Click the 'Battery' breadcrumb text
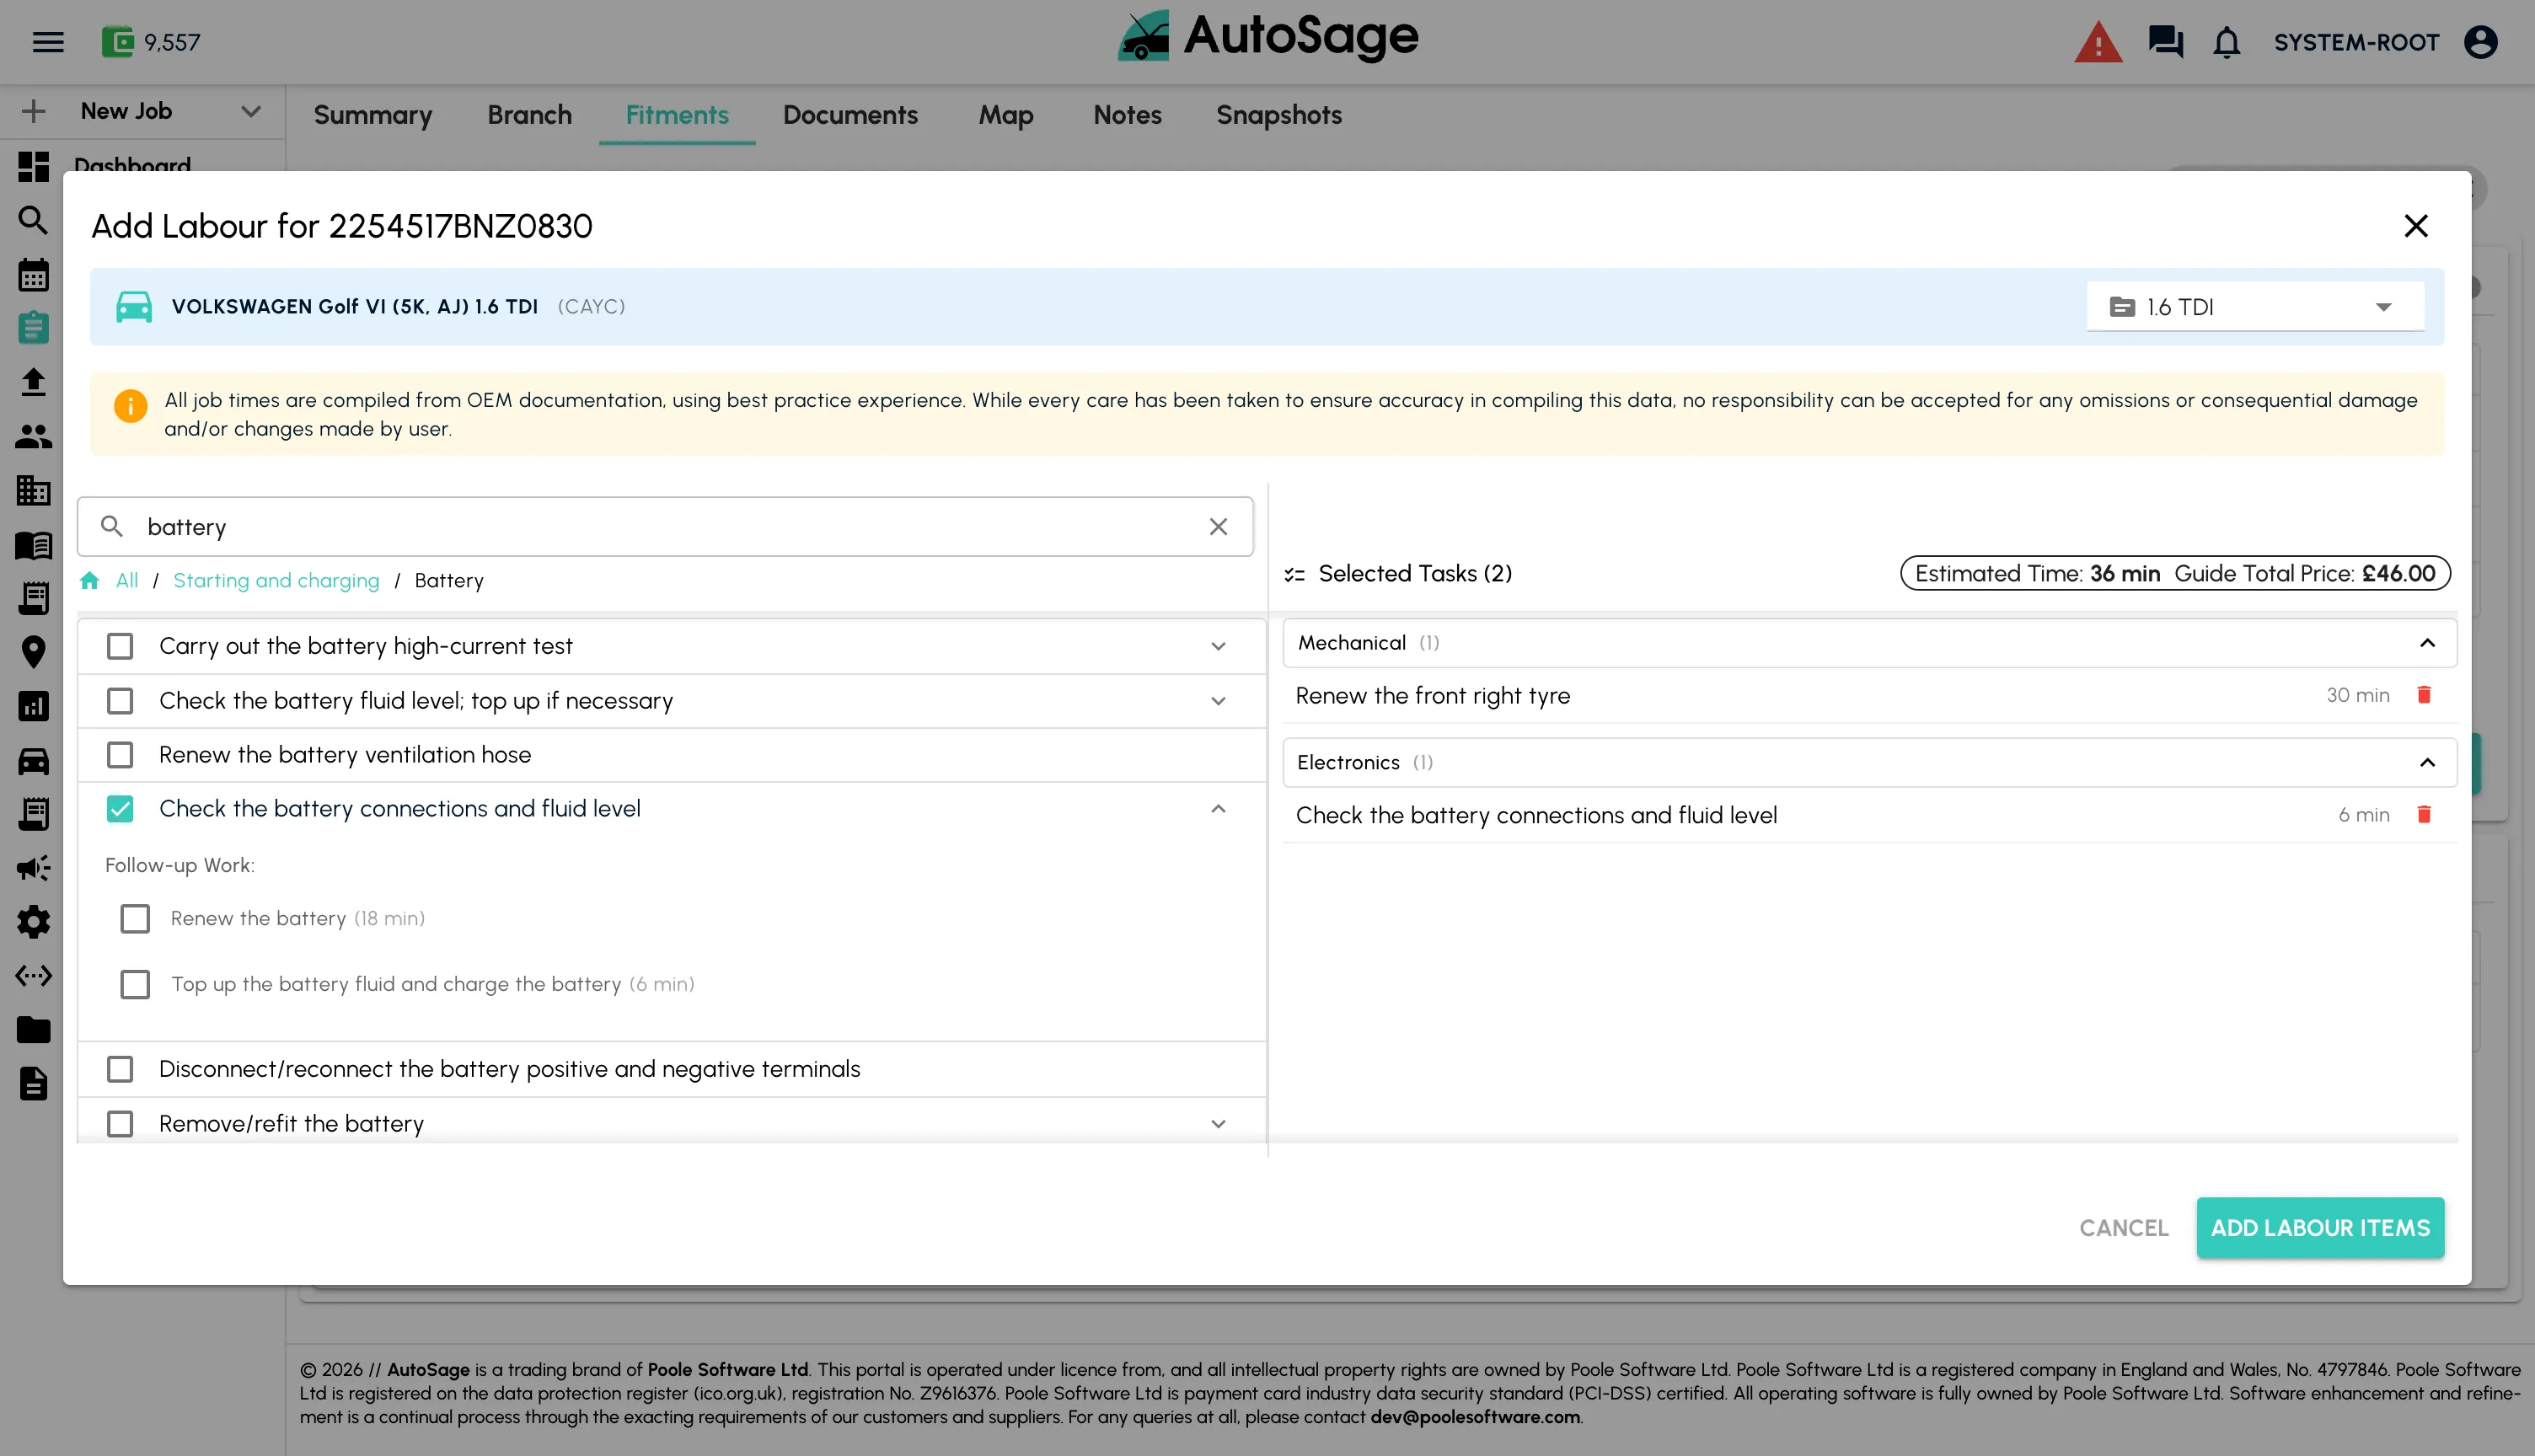The height and width of the screenshot is (1456, 2535). click(x=449, y=581)
